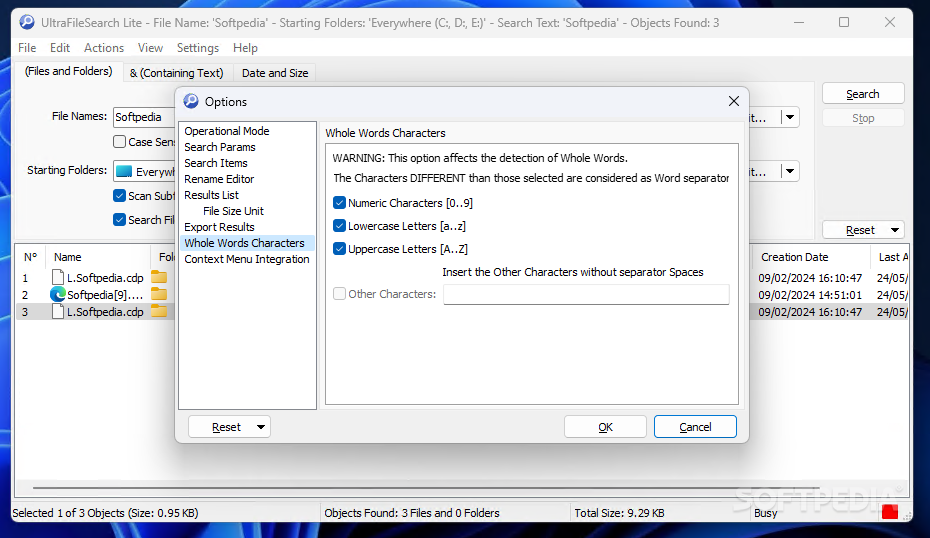Click file icon of row 3 L.Softpedia.cdp
The width and height of the screenshot is (930, 538).
click(58, 311)
